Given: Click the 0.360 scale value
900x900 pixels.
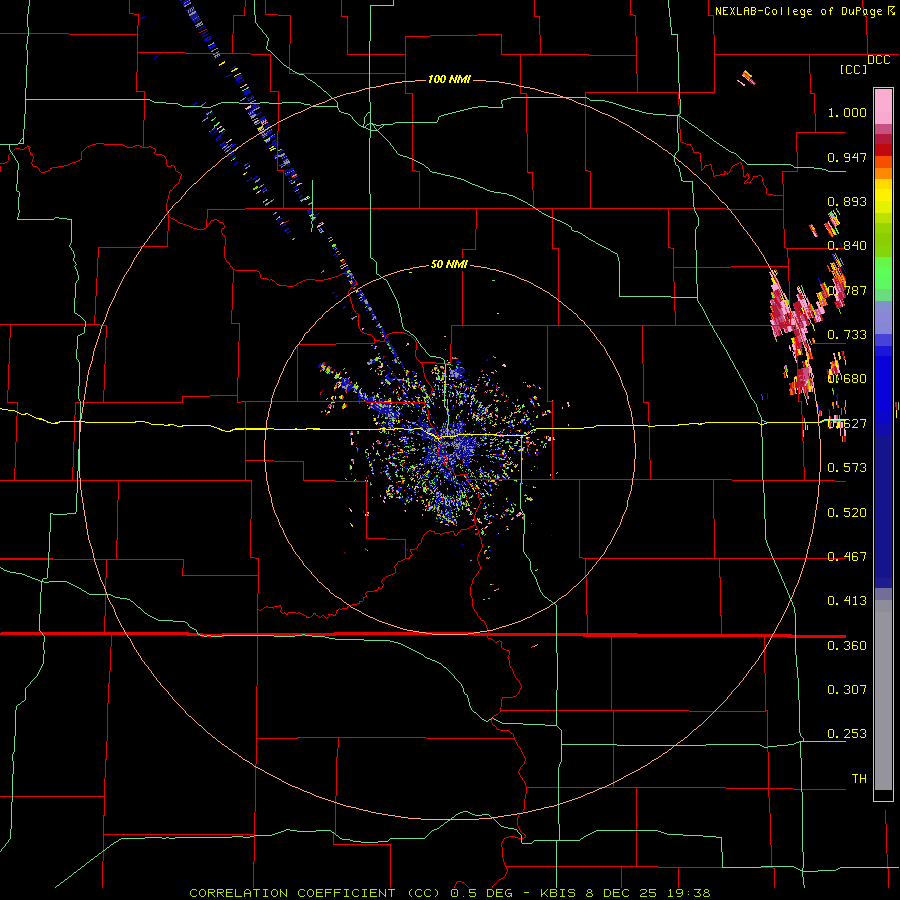Looking at the screenshot, I should 847,646.
